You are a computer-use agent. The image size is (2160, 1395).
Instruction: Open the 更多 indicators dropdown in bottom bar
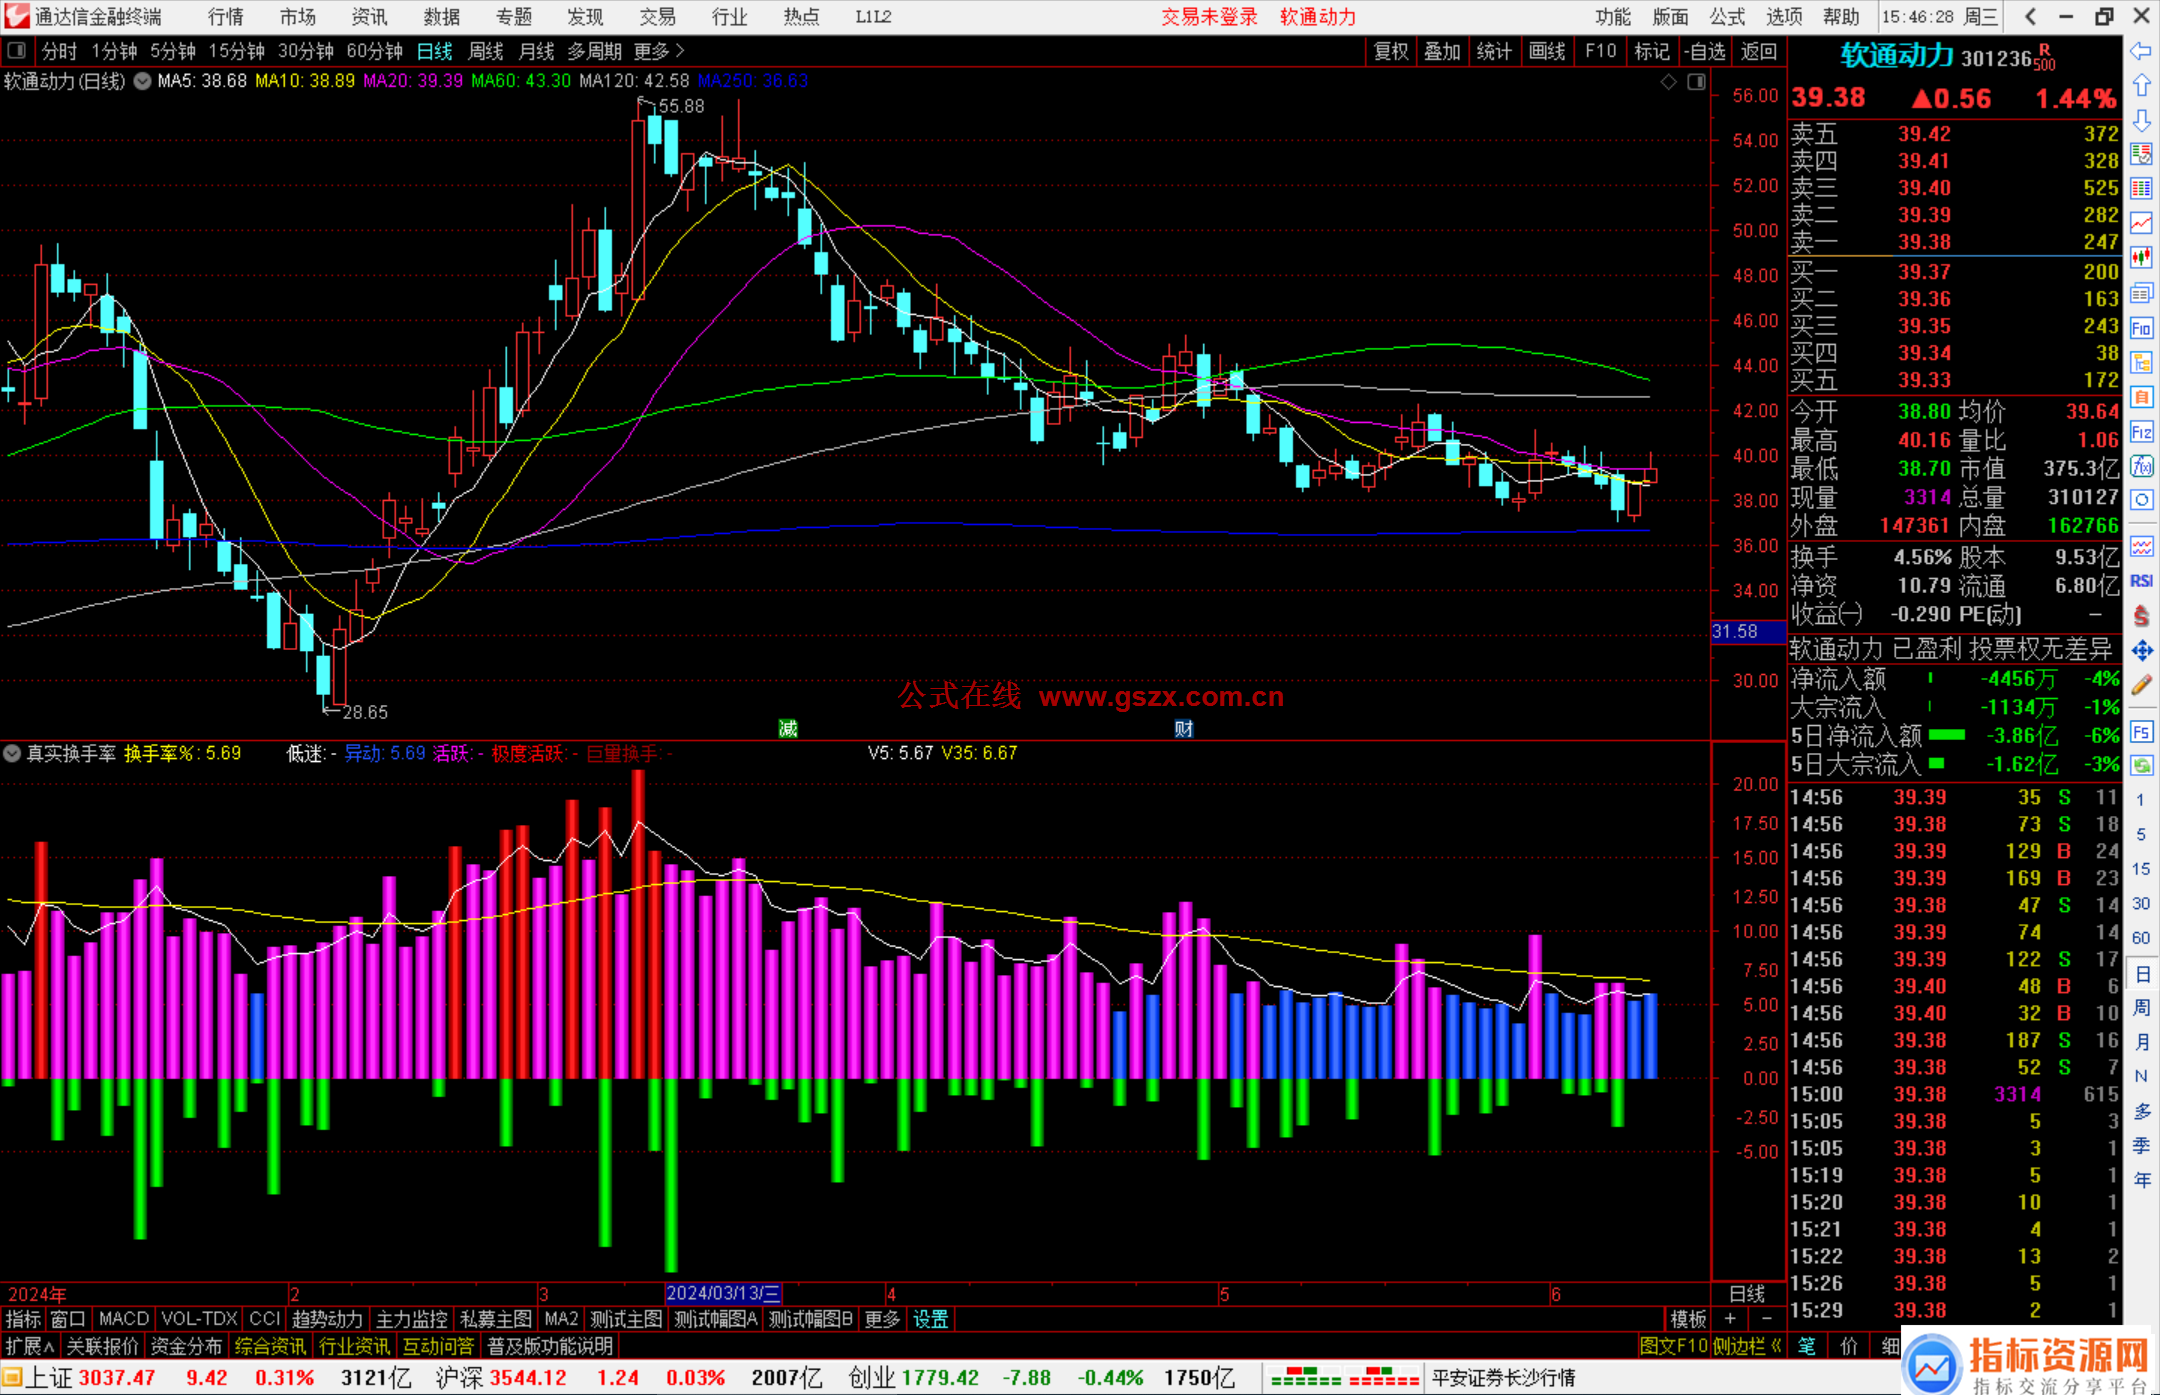(x=882, y=1319)
